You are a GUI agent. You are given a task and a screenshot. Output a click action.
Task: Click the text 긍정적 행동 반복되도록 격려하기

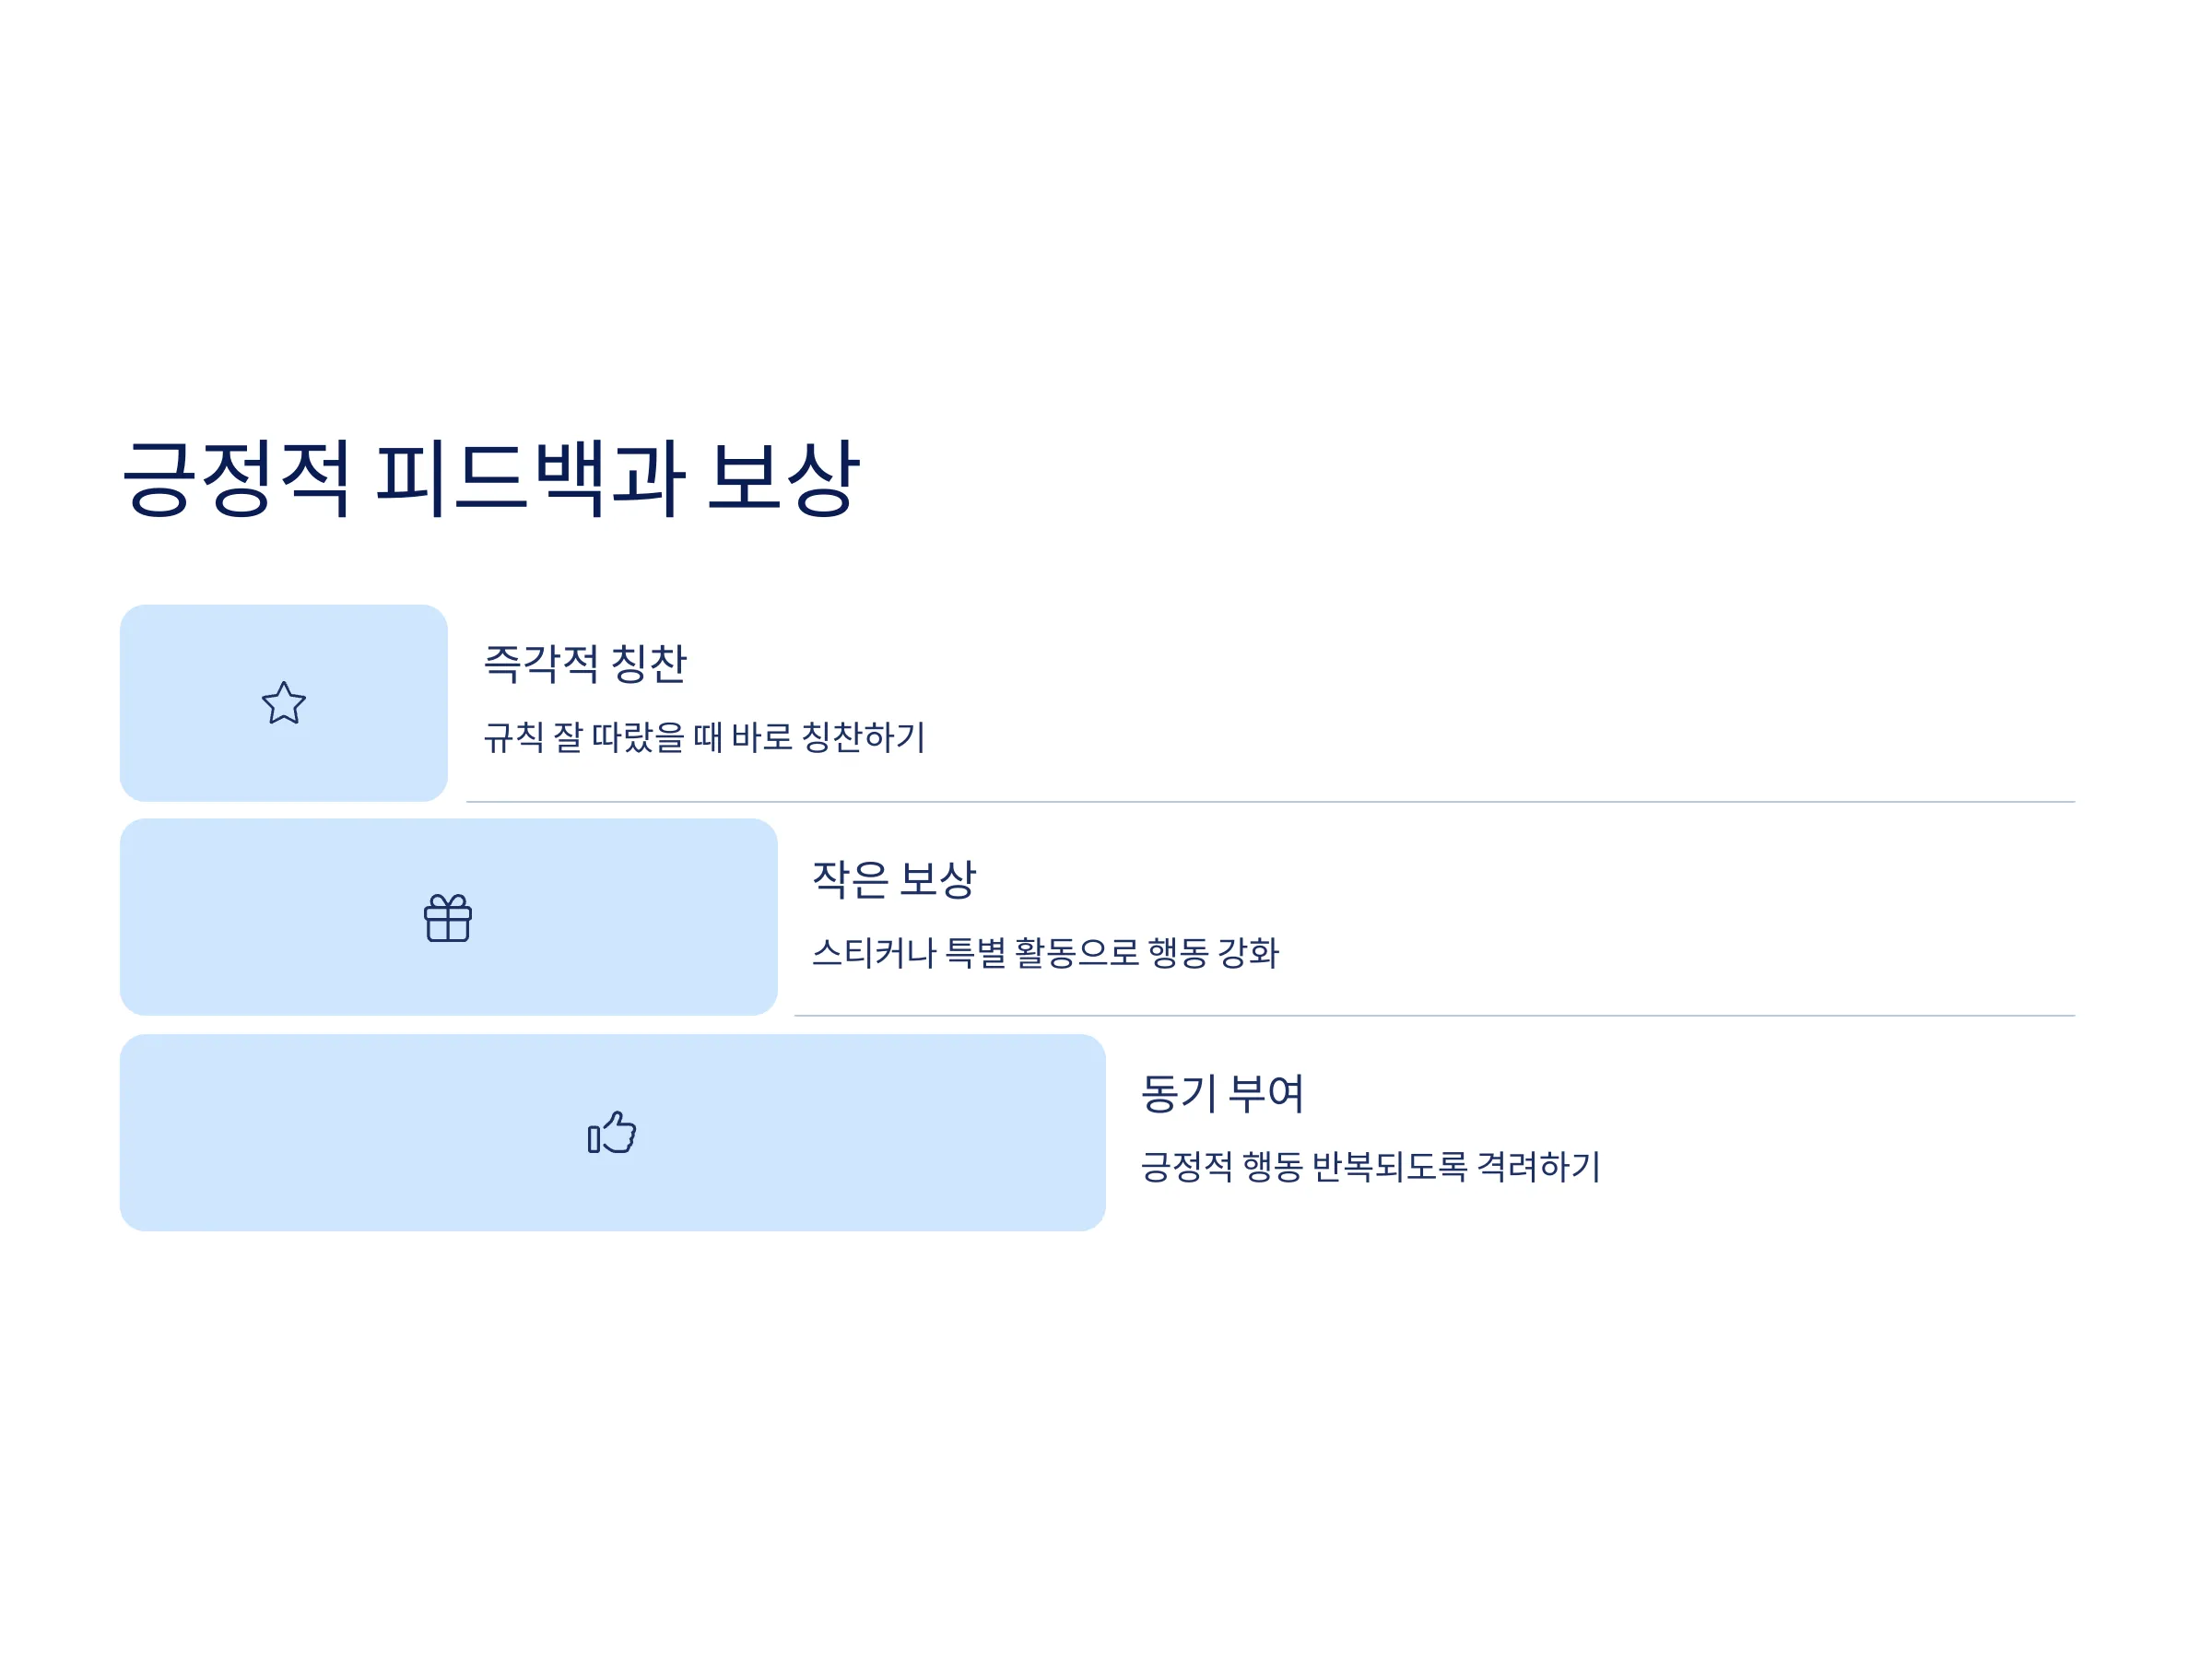[1370, 1166]
